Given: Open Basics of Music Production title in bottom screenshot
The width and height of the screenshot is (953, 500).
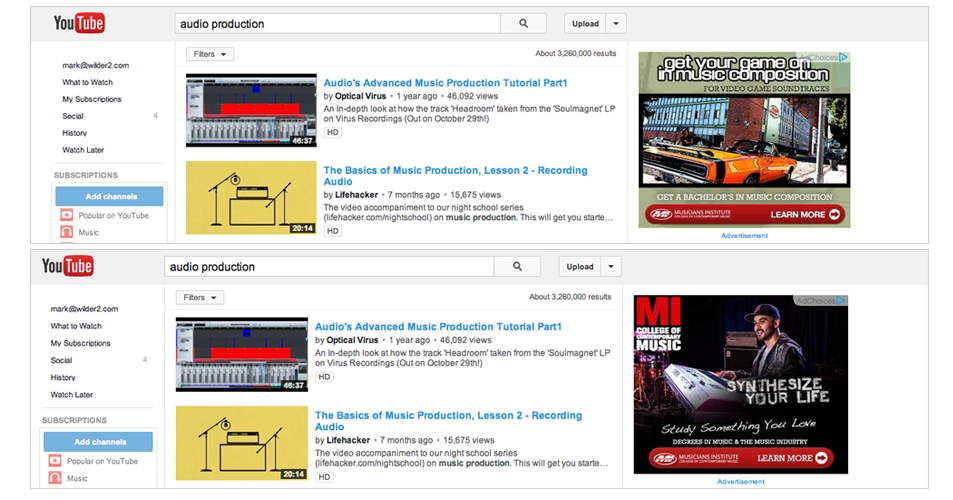Looking at the screenshot, I should tap(449, 421).
